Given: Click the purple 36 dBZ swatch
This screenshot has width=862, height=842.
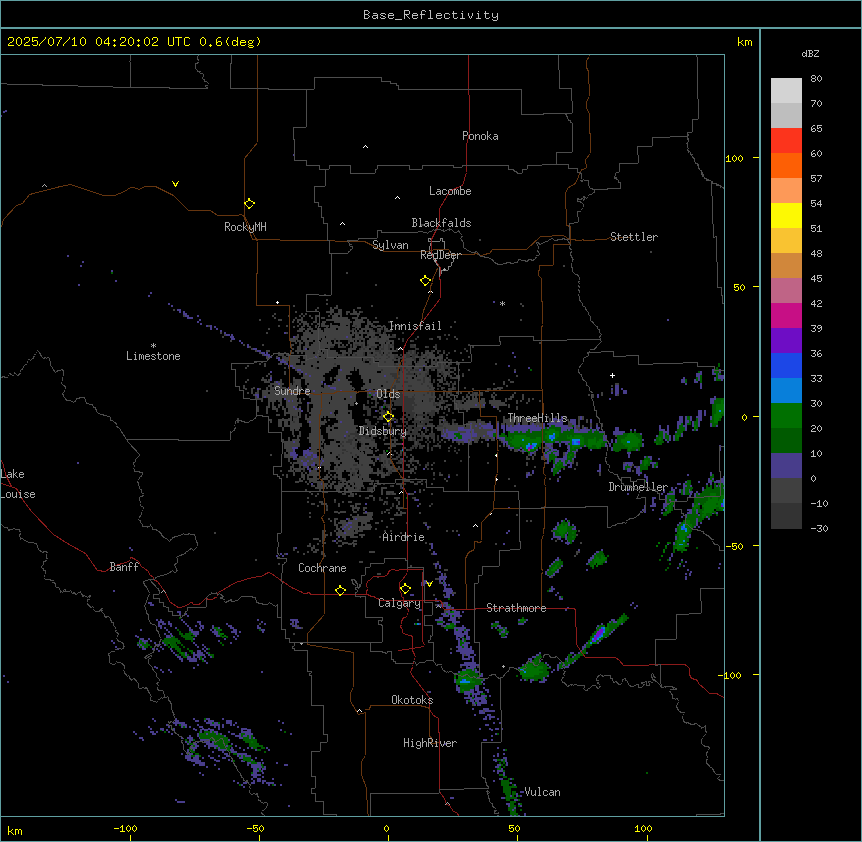Looking at the screenshot, I should (786, 341).
